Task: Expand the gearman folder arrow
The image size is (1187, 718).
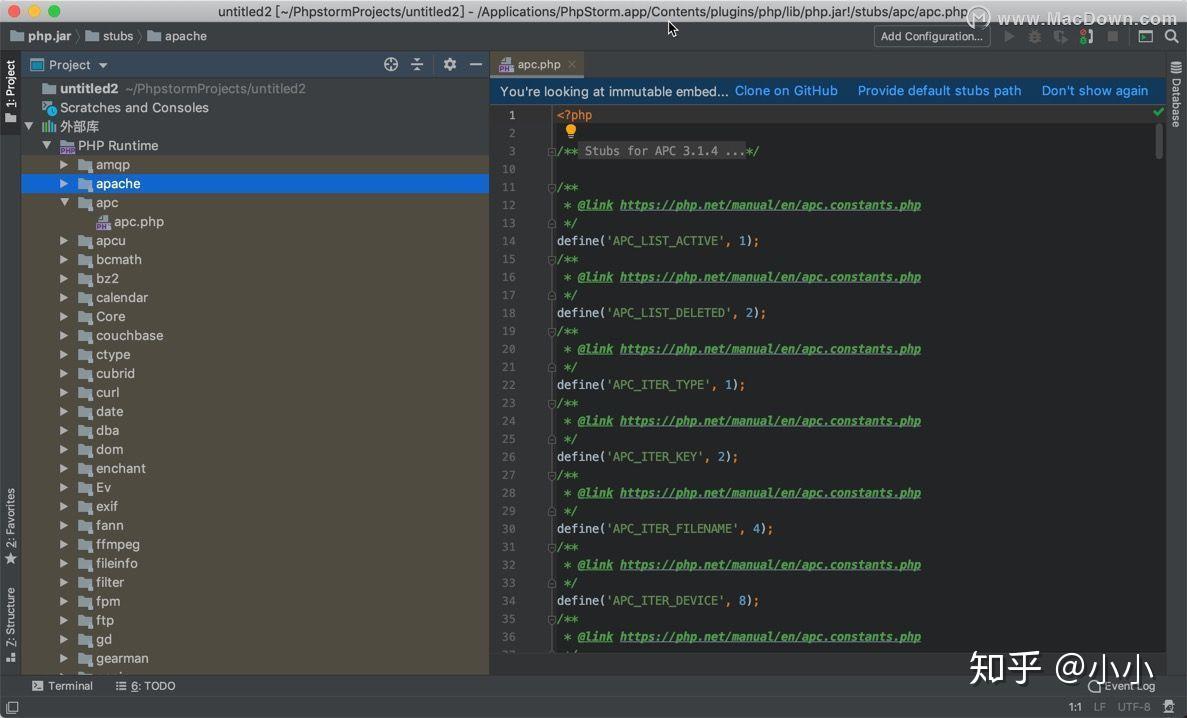Action: [64, 658]
